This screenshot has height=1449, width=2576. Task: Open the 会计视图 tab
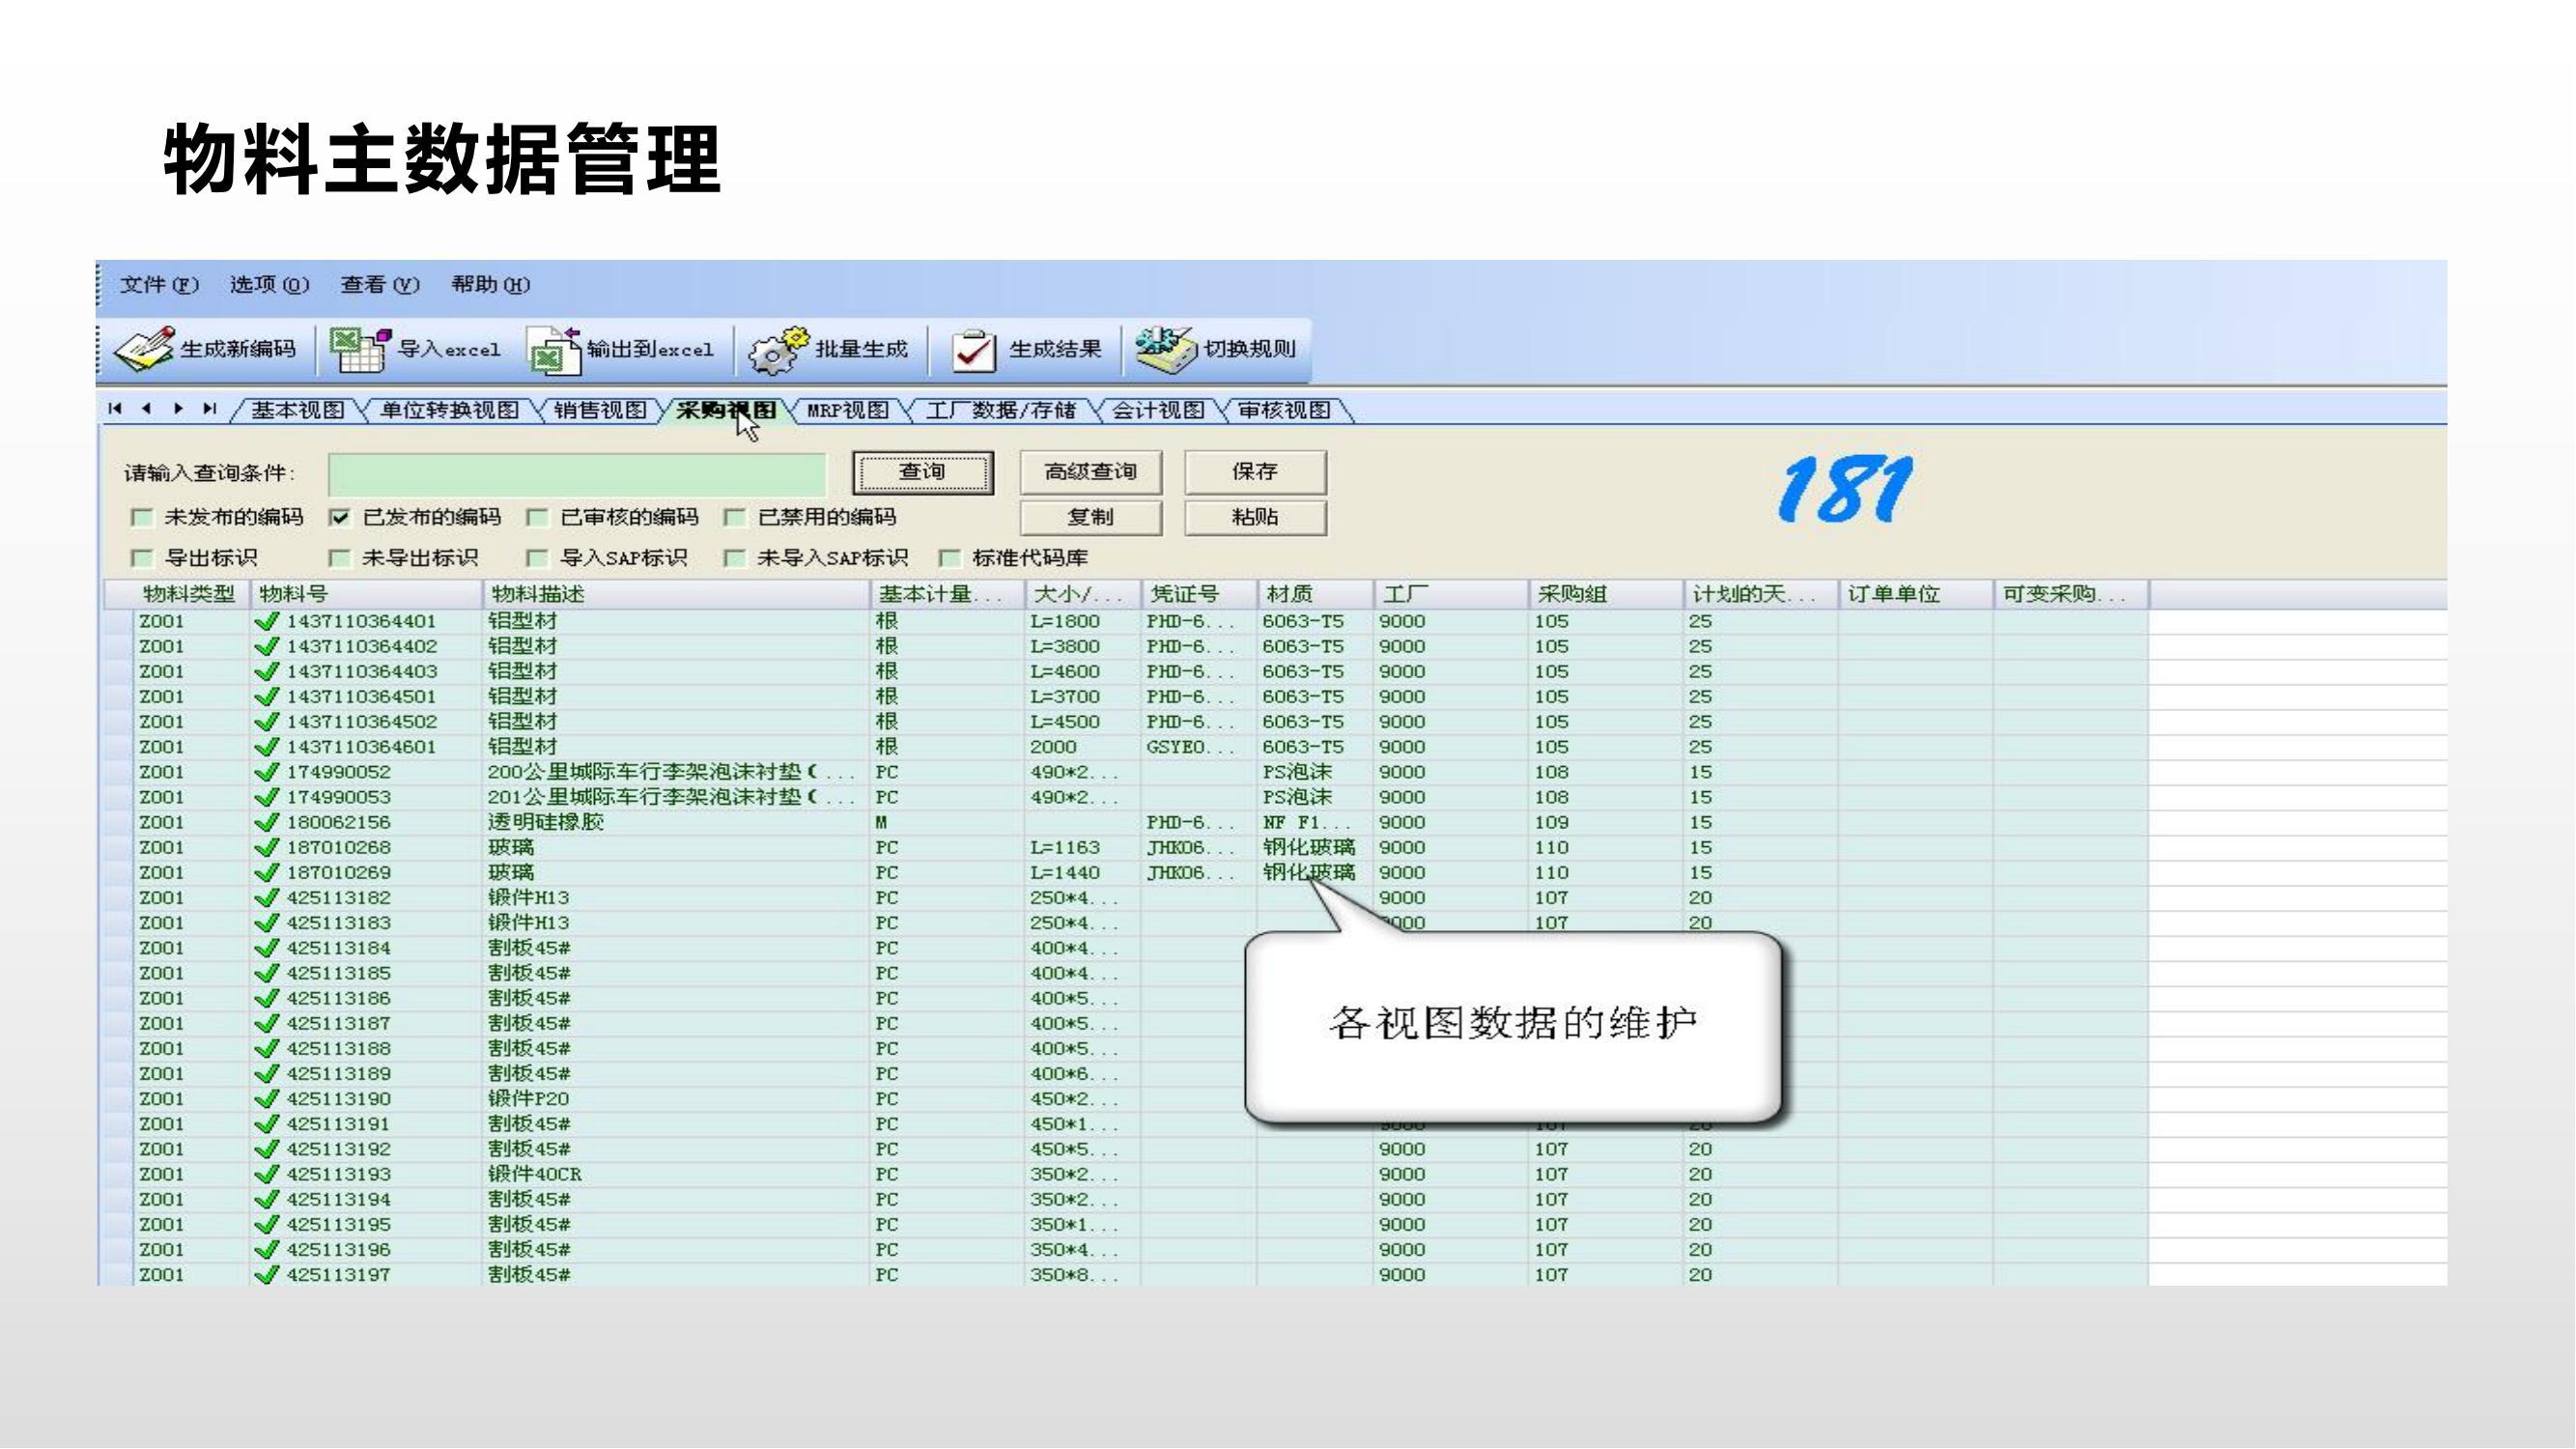click(1159, 410)
